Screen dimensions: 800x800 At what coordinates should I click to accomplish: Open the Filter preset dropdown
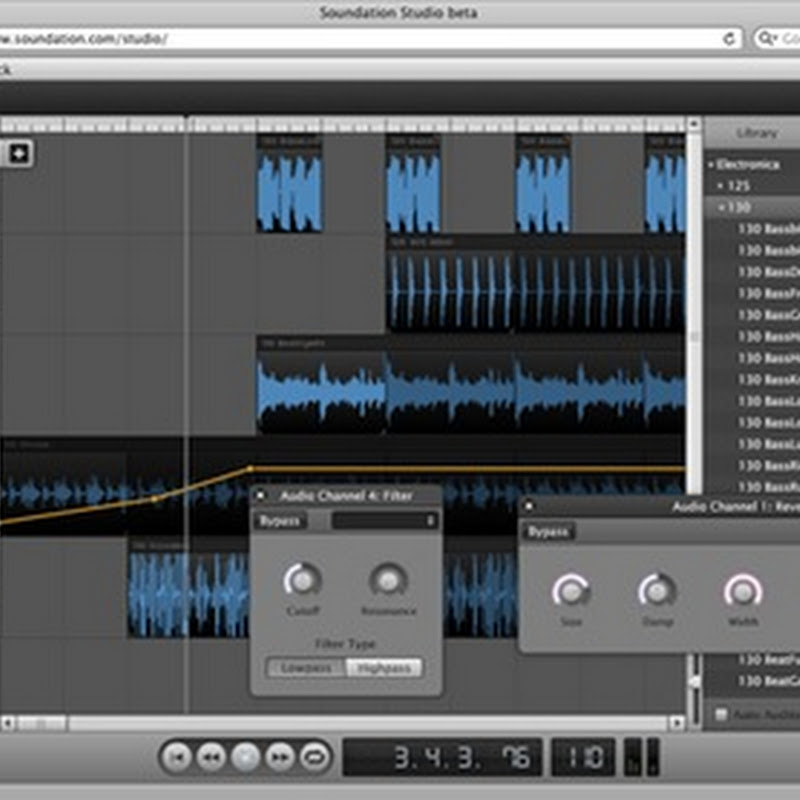[385, 521]
